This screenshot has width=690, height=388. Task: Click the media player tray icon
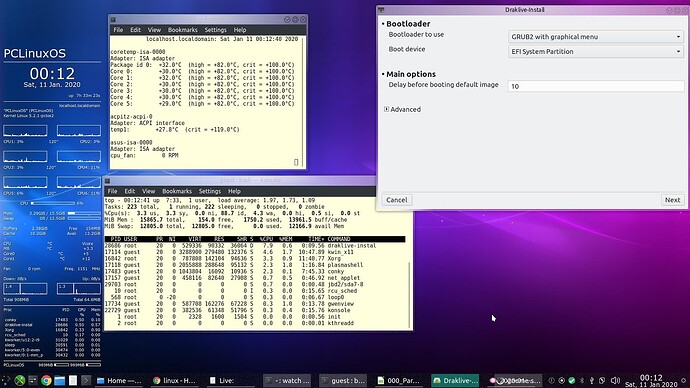562,381
